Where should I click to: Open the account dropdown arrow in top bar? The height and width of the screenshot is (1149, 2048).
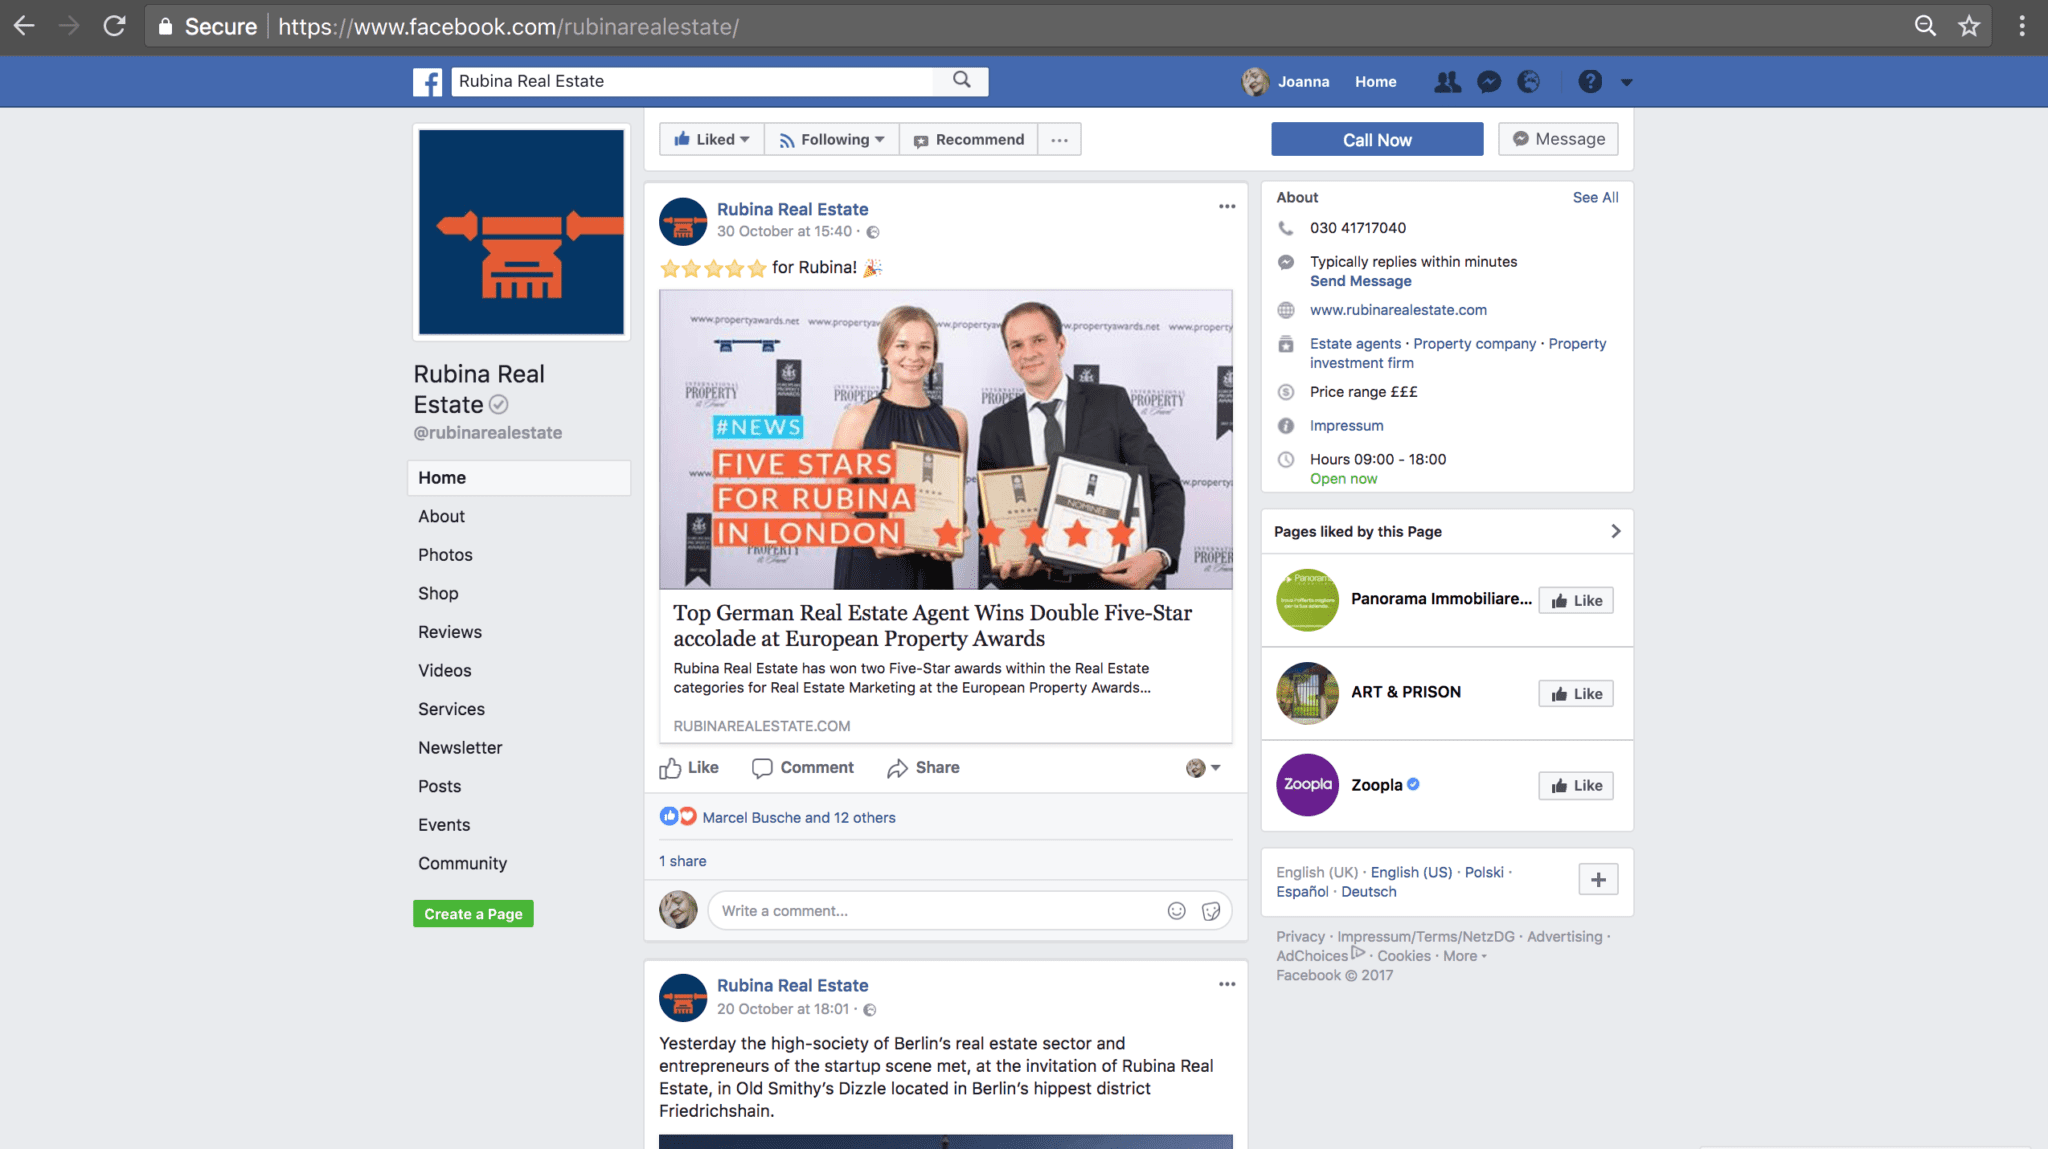tap(1627, 83)
